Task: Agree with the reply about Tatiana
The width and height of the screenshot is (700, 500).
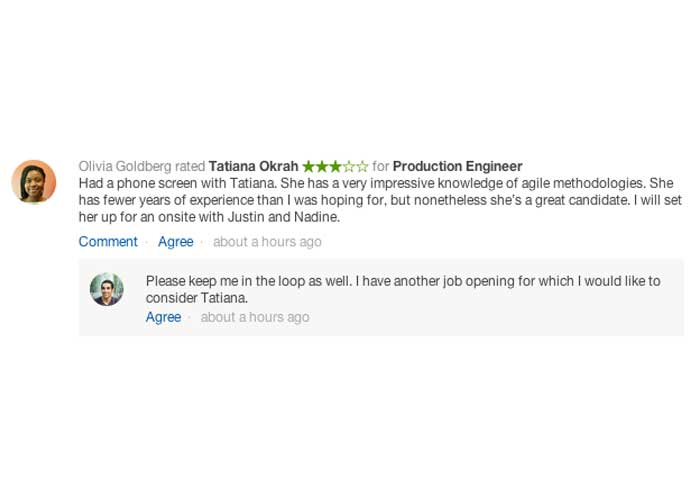Action: (163, 317)
